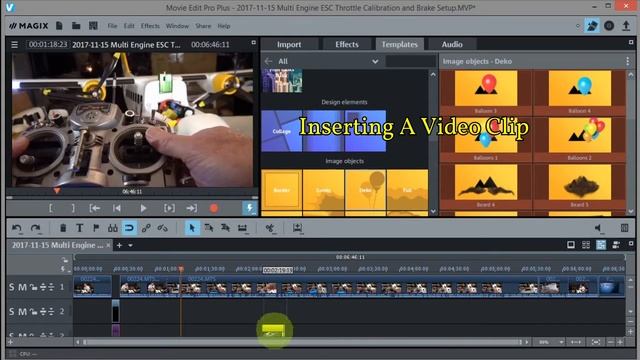Open the Edit menu
Screen dimensions: 640x360
[x=129, y=26]
